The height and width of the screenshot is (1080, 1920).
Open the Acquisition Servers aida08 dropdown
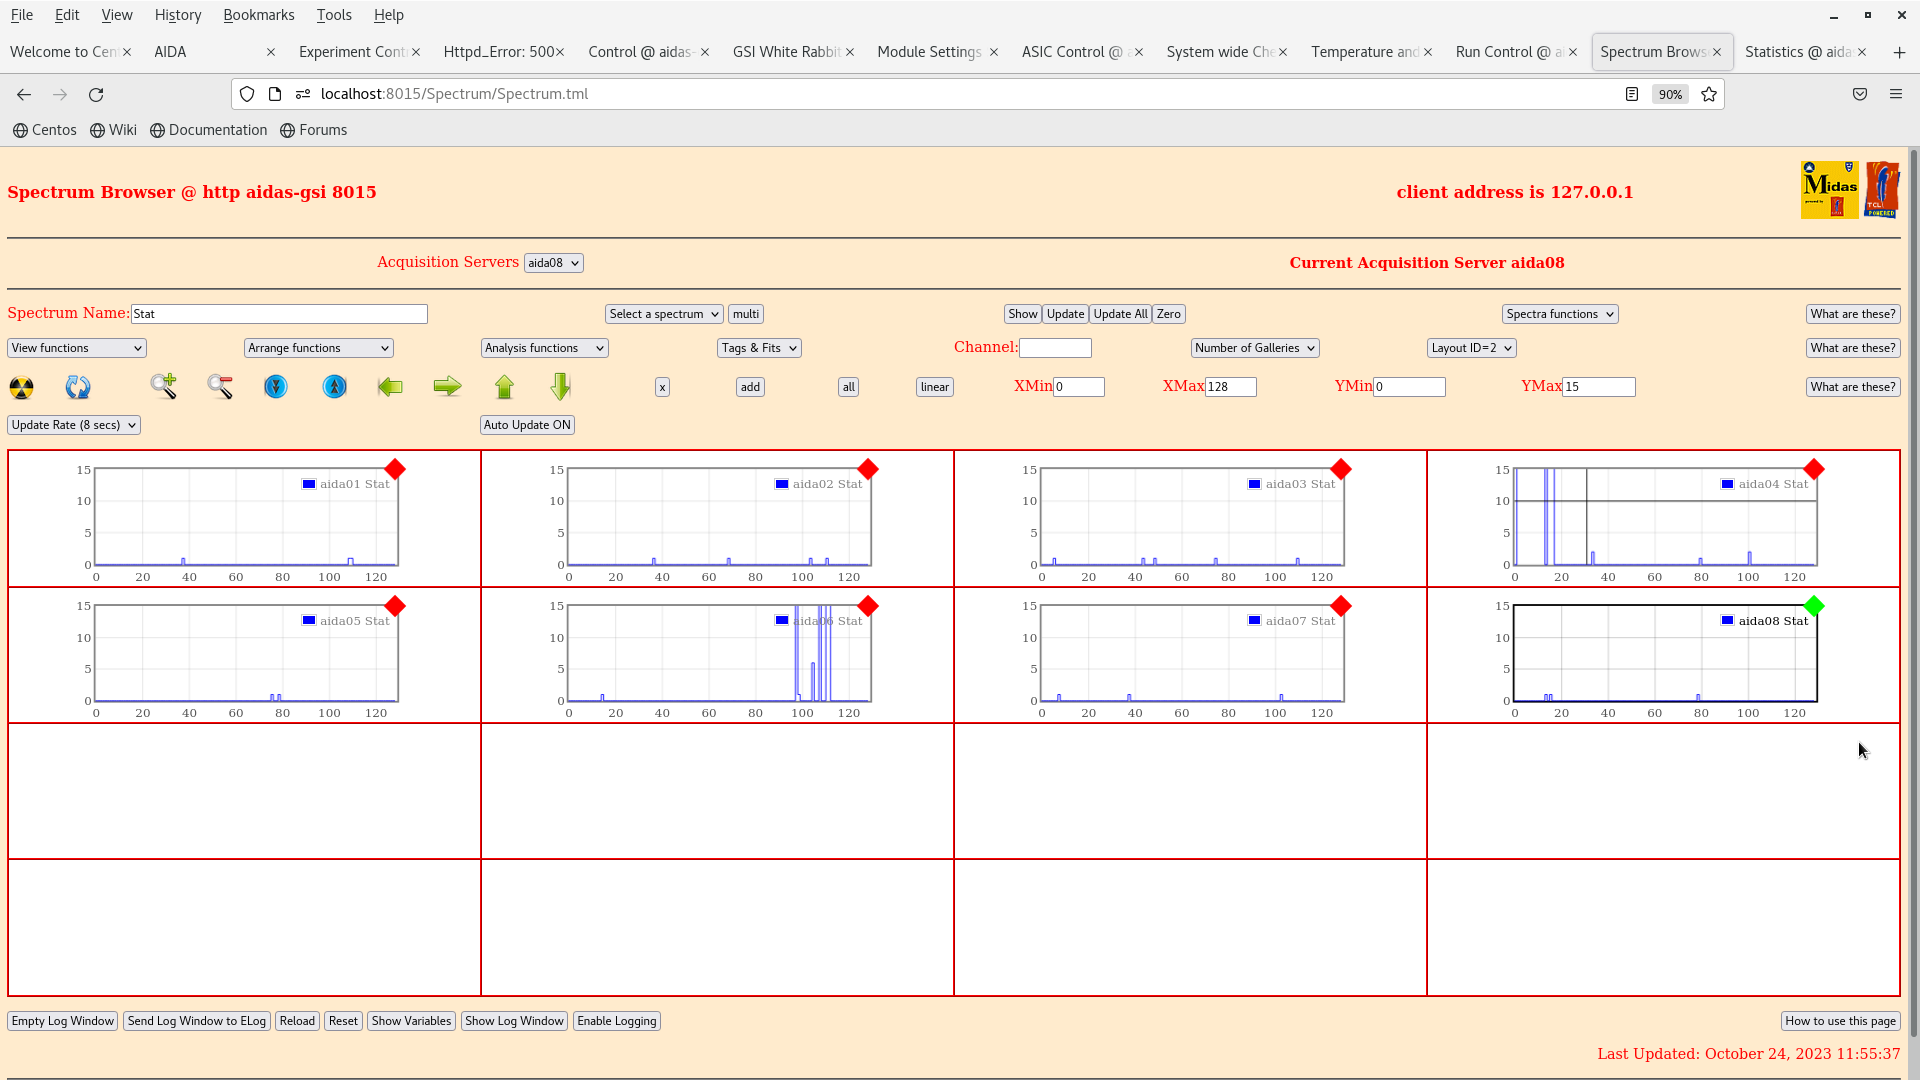click(553, 262)
